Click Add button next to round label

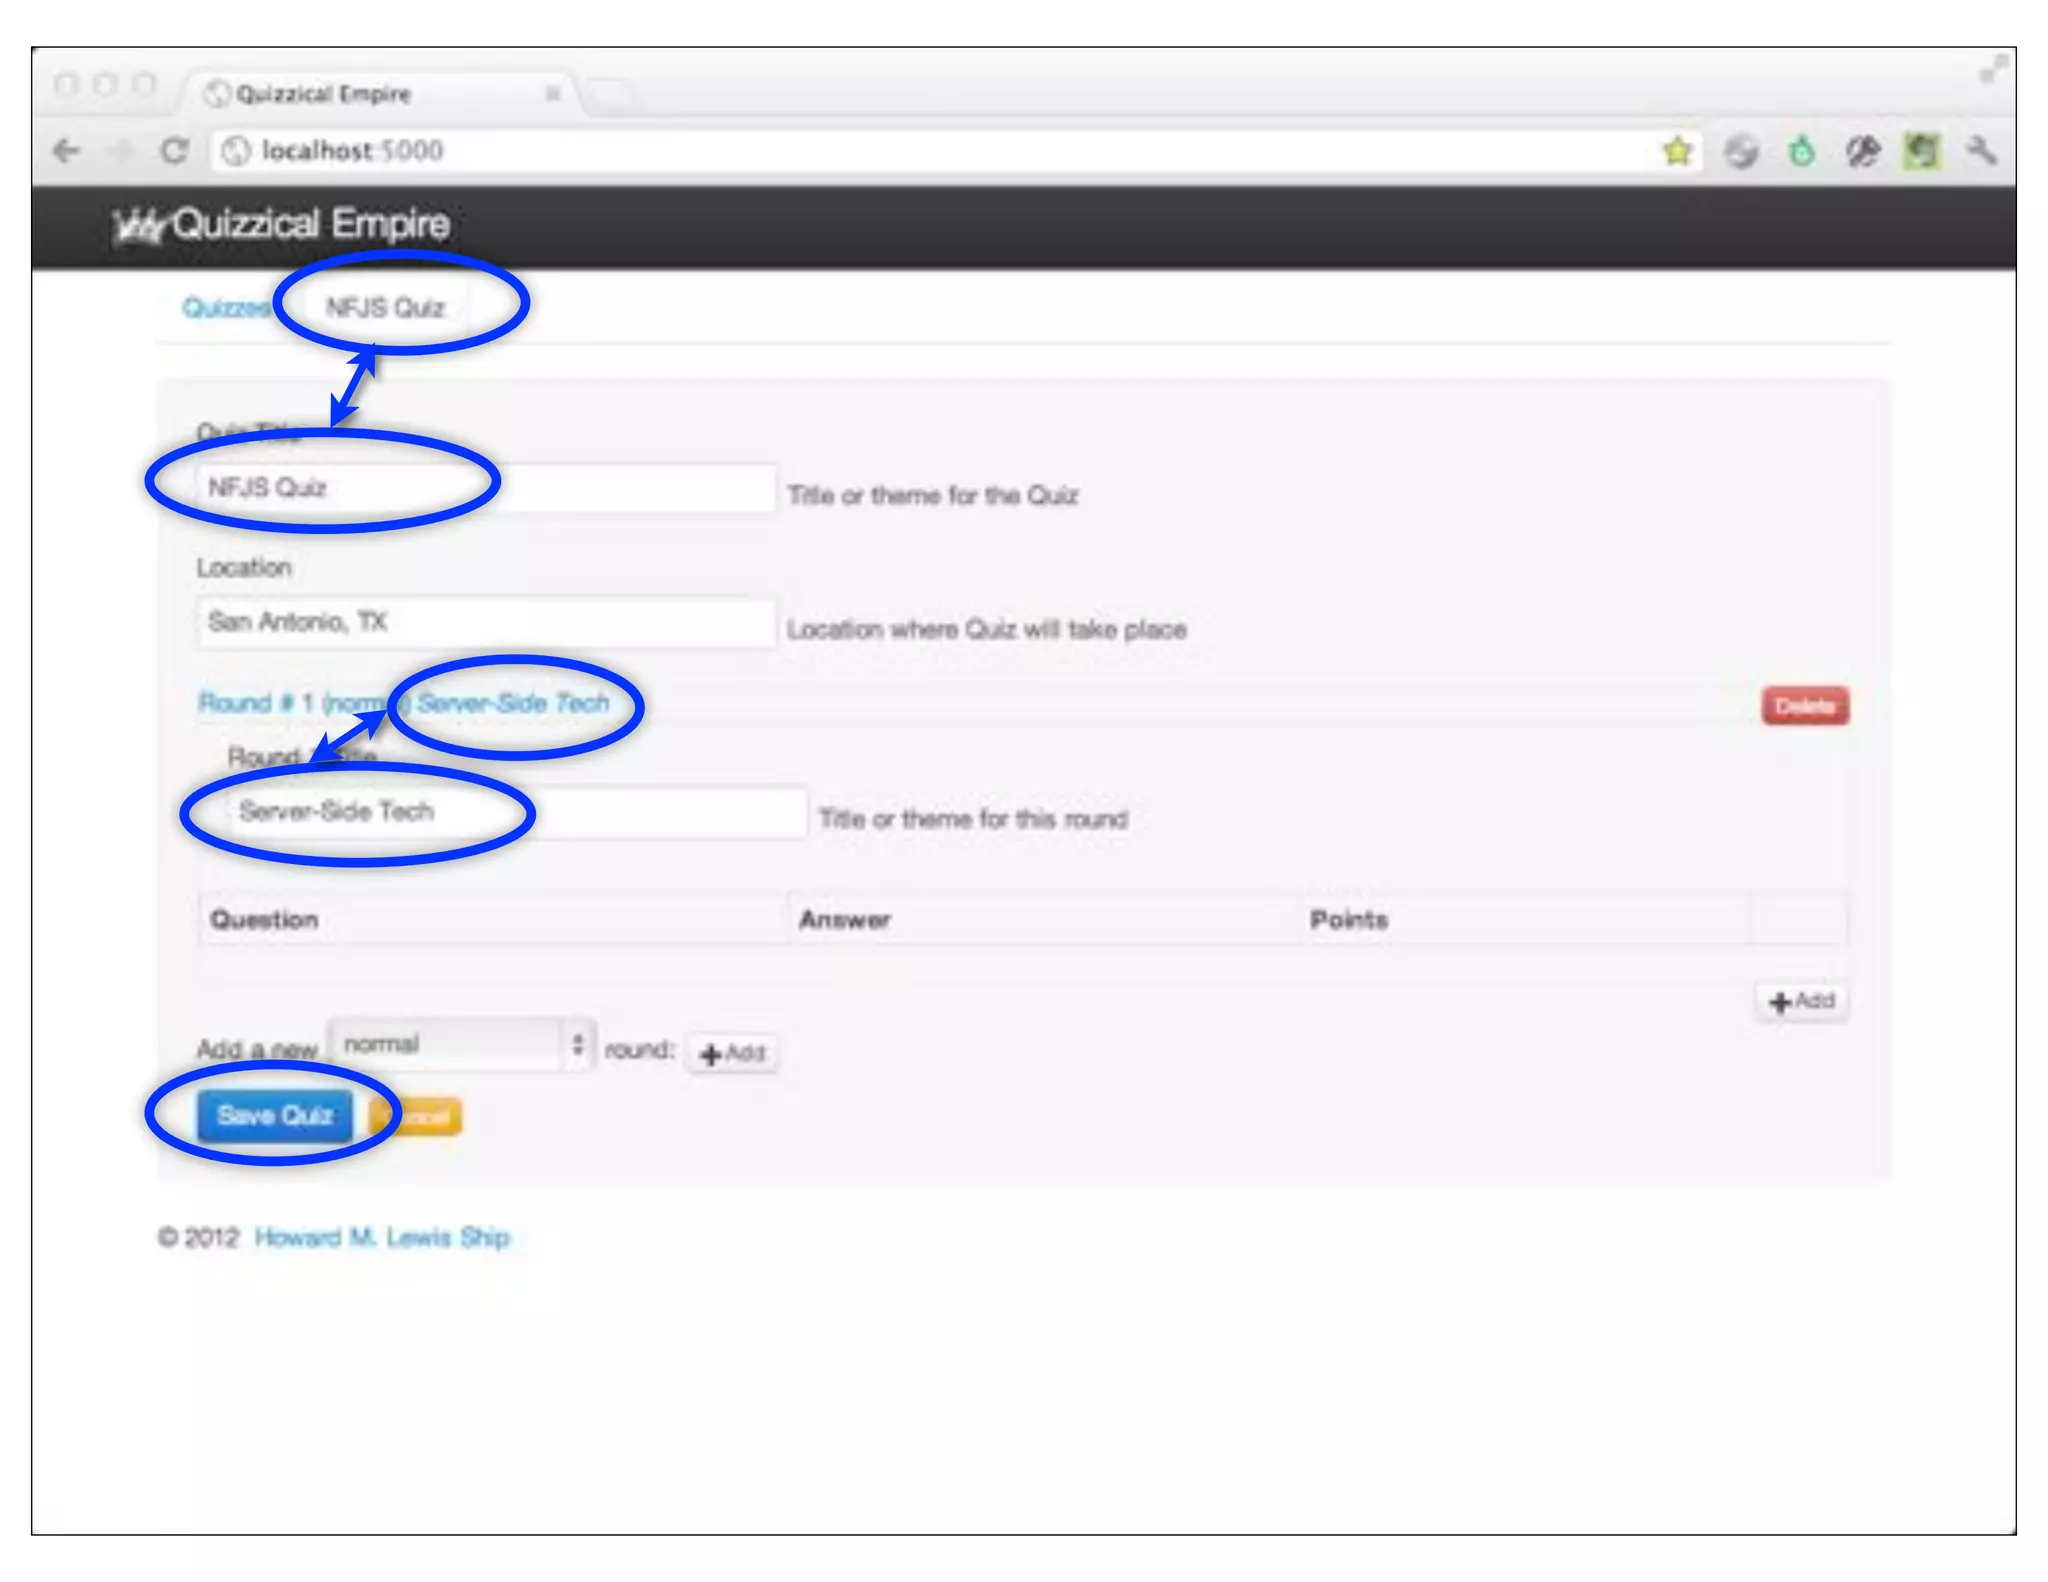tap(733, 1053)
